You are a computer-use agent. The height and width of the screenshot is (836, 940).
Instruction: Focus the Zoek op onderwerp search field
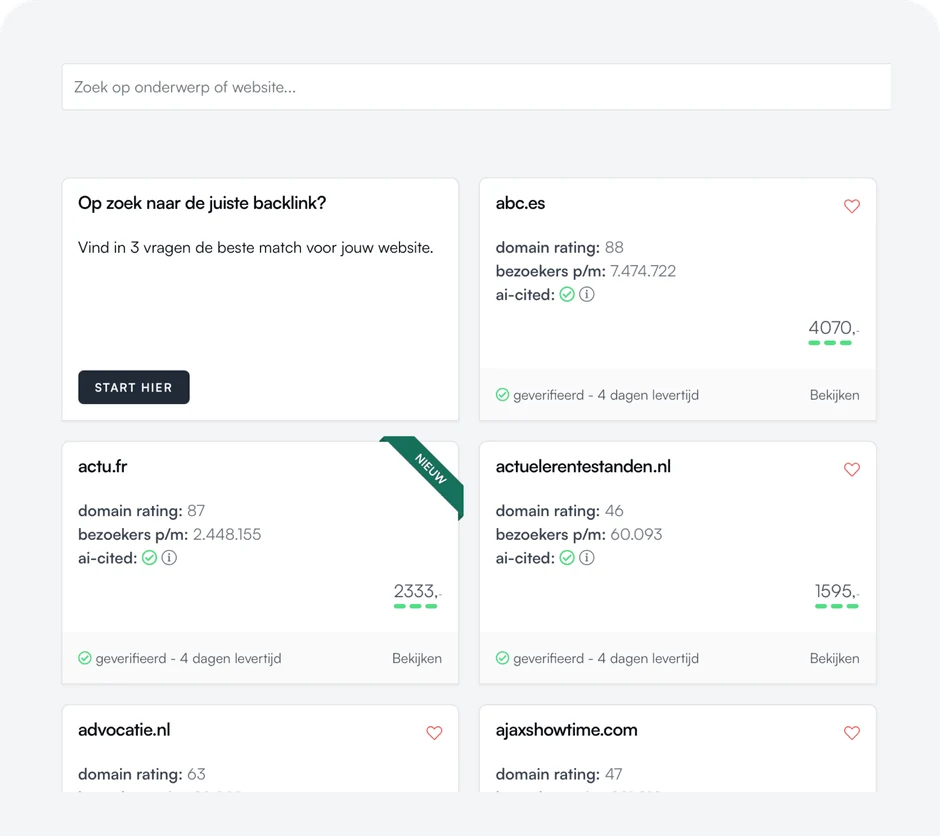476,87
